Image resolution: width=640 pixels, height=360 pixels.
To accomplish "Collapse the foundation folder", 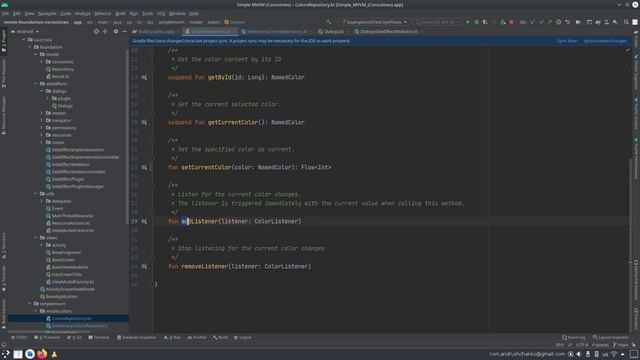I will pos(30,47).
